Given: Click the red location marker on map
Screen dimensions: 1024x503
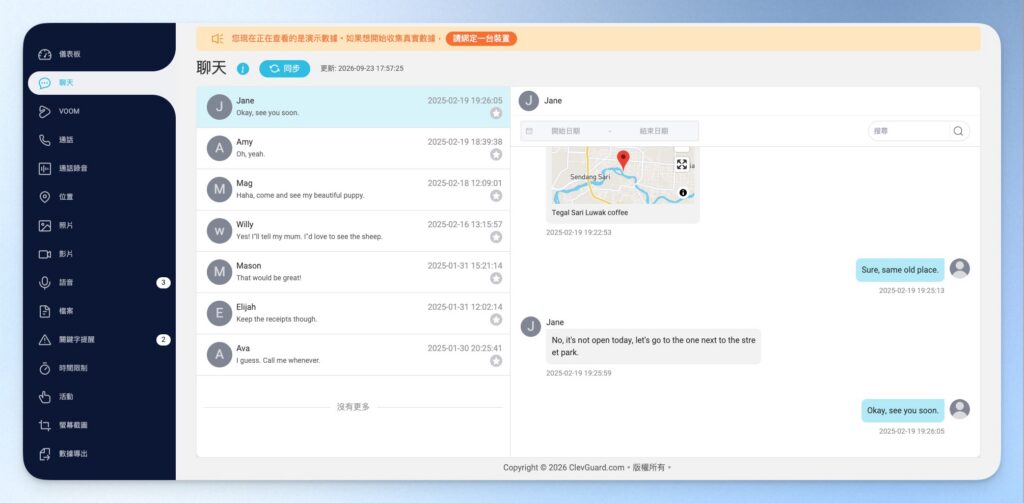Looking at the screenshot, I should pos(623,160).
